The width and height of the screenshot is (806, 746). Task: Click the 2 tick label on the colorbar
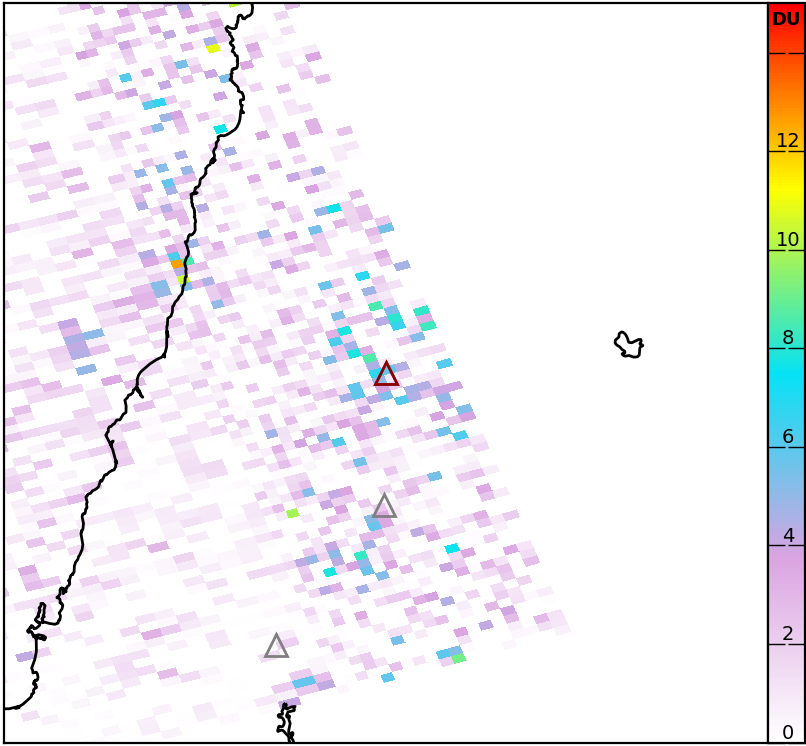788,634
